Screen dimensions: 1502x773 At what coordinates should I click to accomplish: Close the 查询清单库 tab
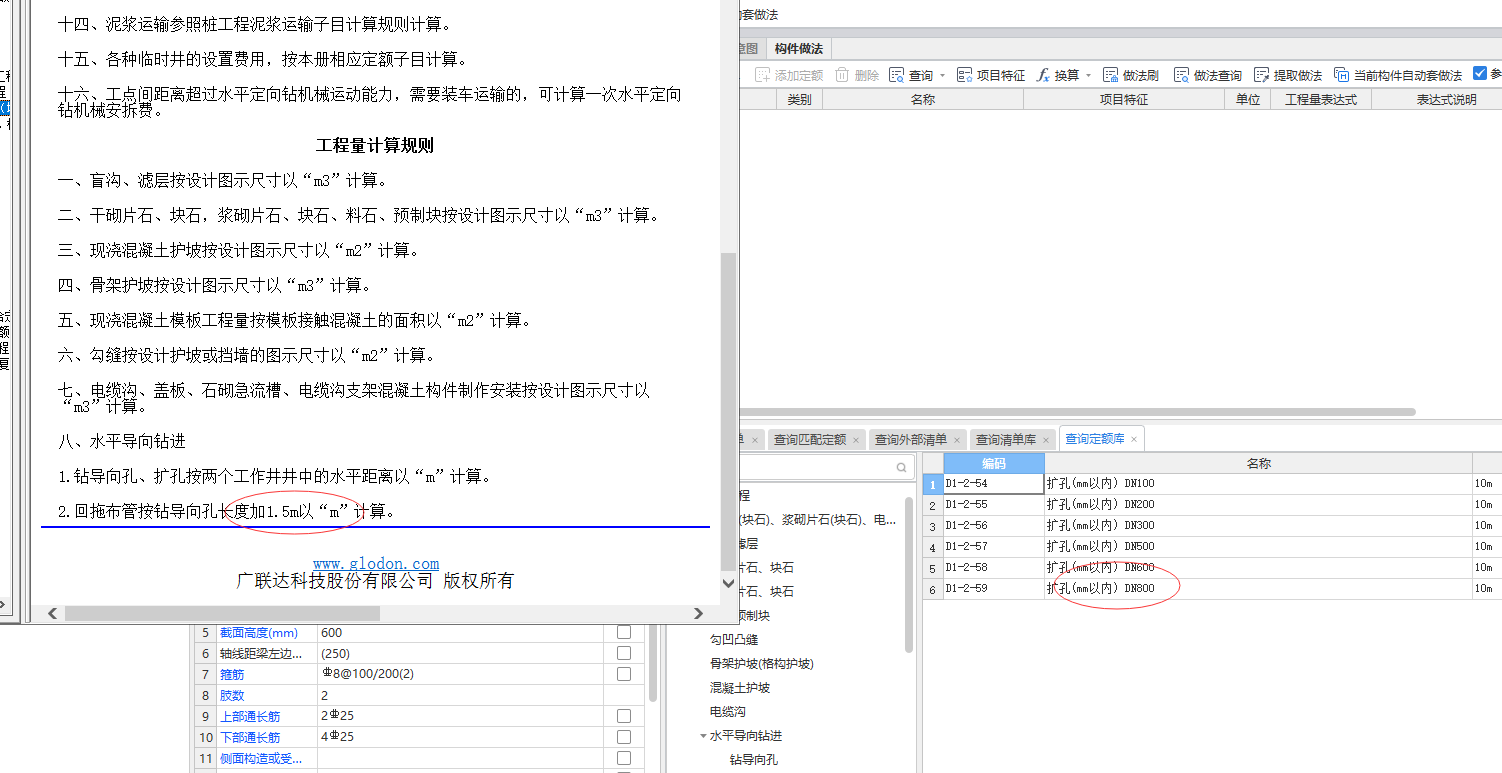pyautogui.click(x=1046, y=440)
